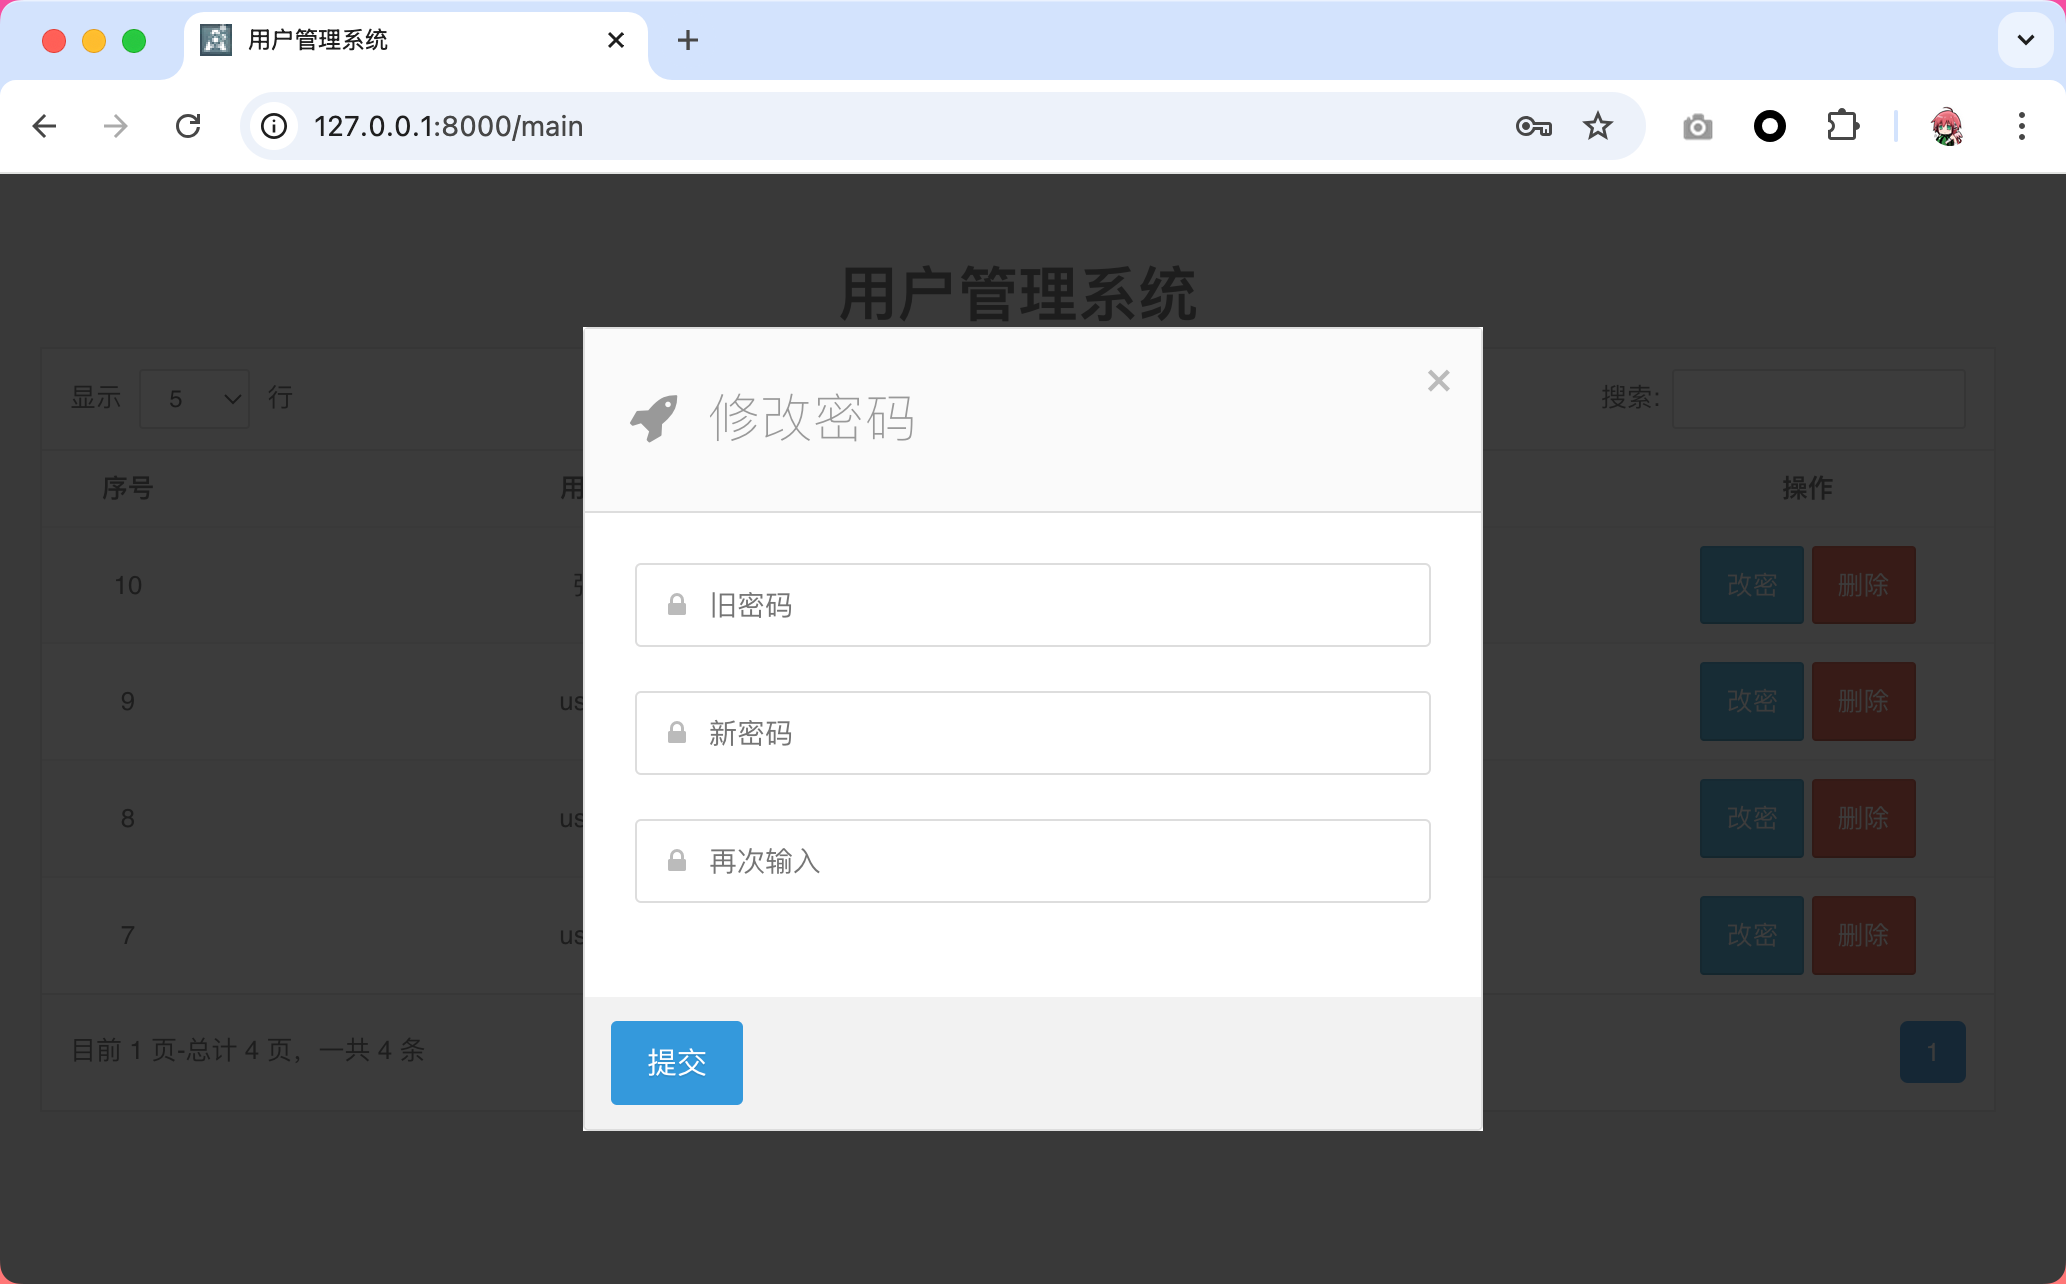The width and height of the screenshot is (2066, 1284).
Task: Open a new browser tab
Action: [x=688, y=40]
